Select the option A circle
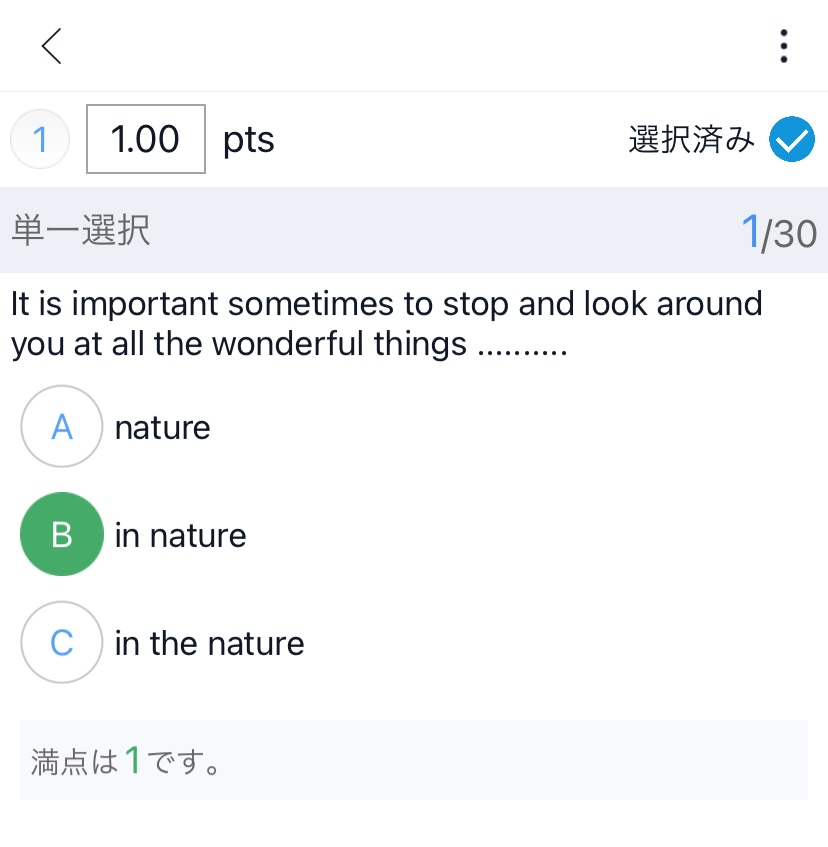The image size is (828, 847). tap(62, 427)
